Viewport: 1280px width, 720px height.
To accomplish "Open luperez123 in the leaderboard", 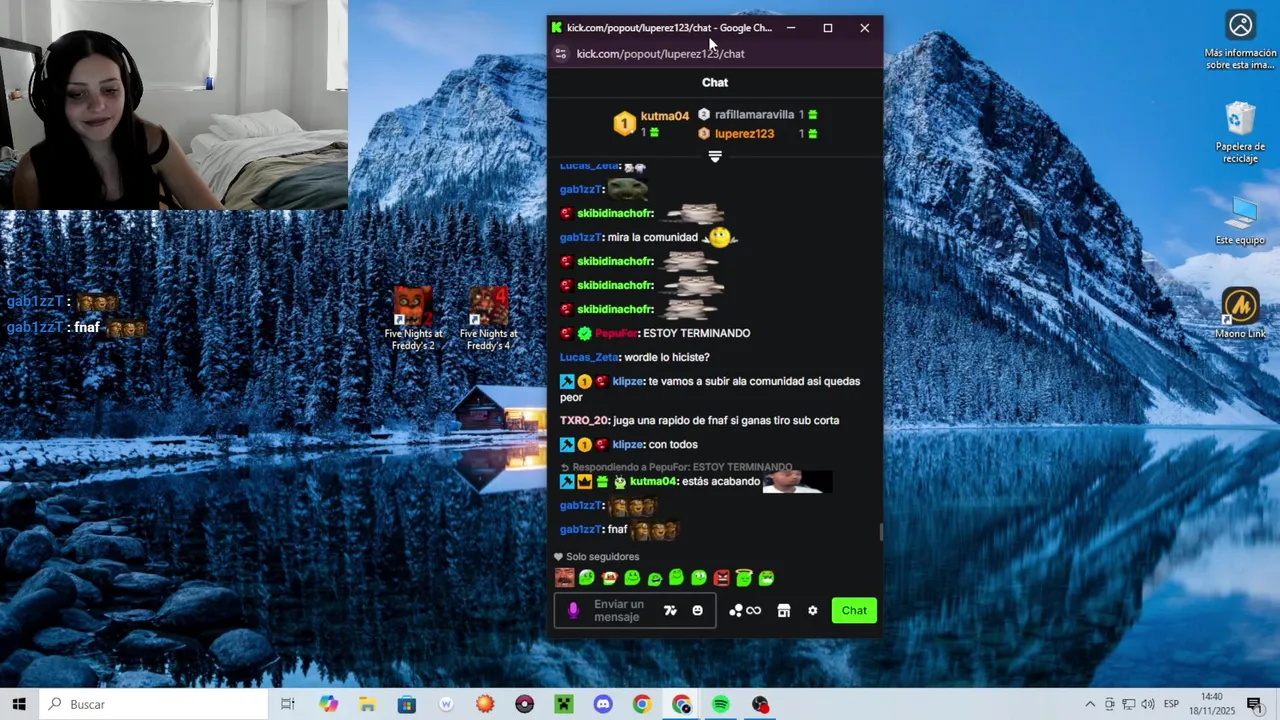I will [x=744, y=133].
